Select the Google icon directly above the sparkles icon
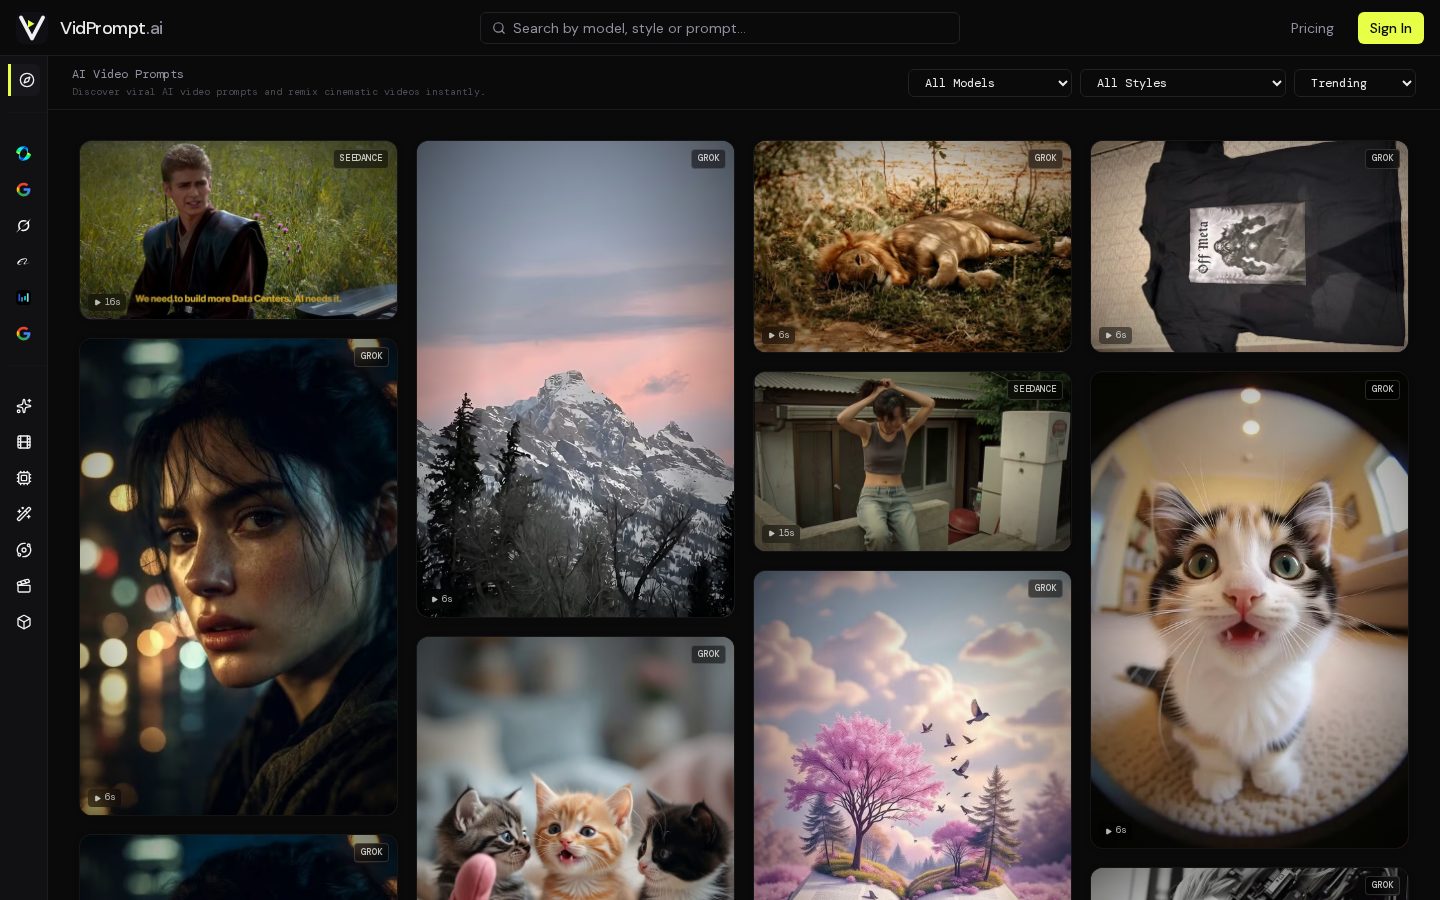Image resolution: width=1440 pixels, height=900 pixels. 24,334
